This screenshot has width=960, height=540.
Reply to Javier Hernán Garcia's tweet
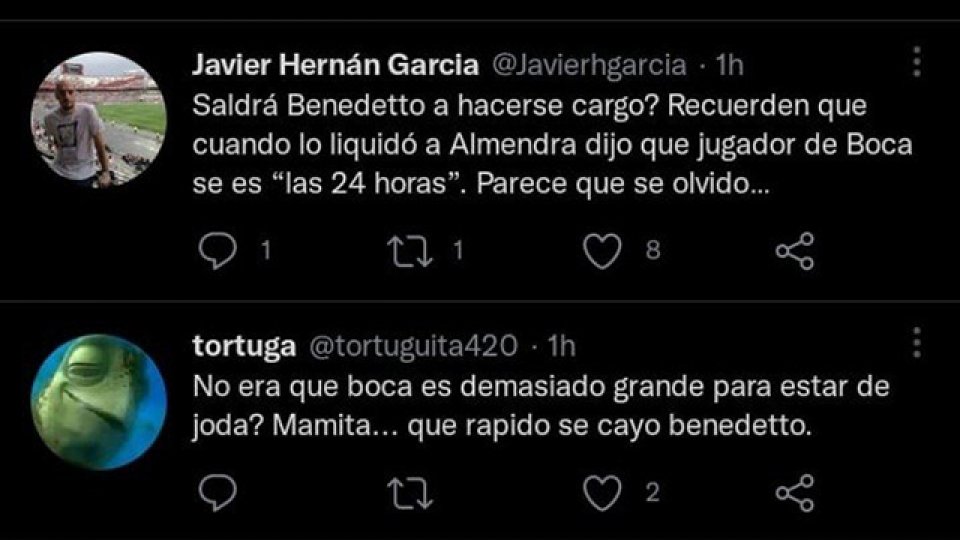point(216,251)
